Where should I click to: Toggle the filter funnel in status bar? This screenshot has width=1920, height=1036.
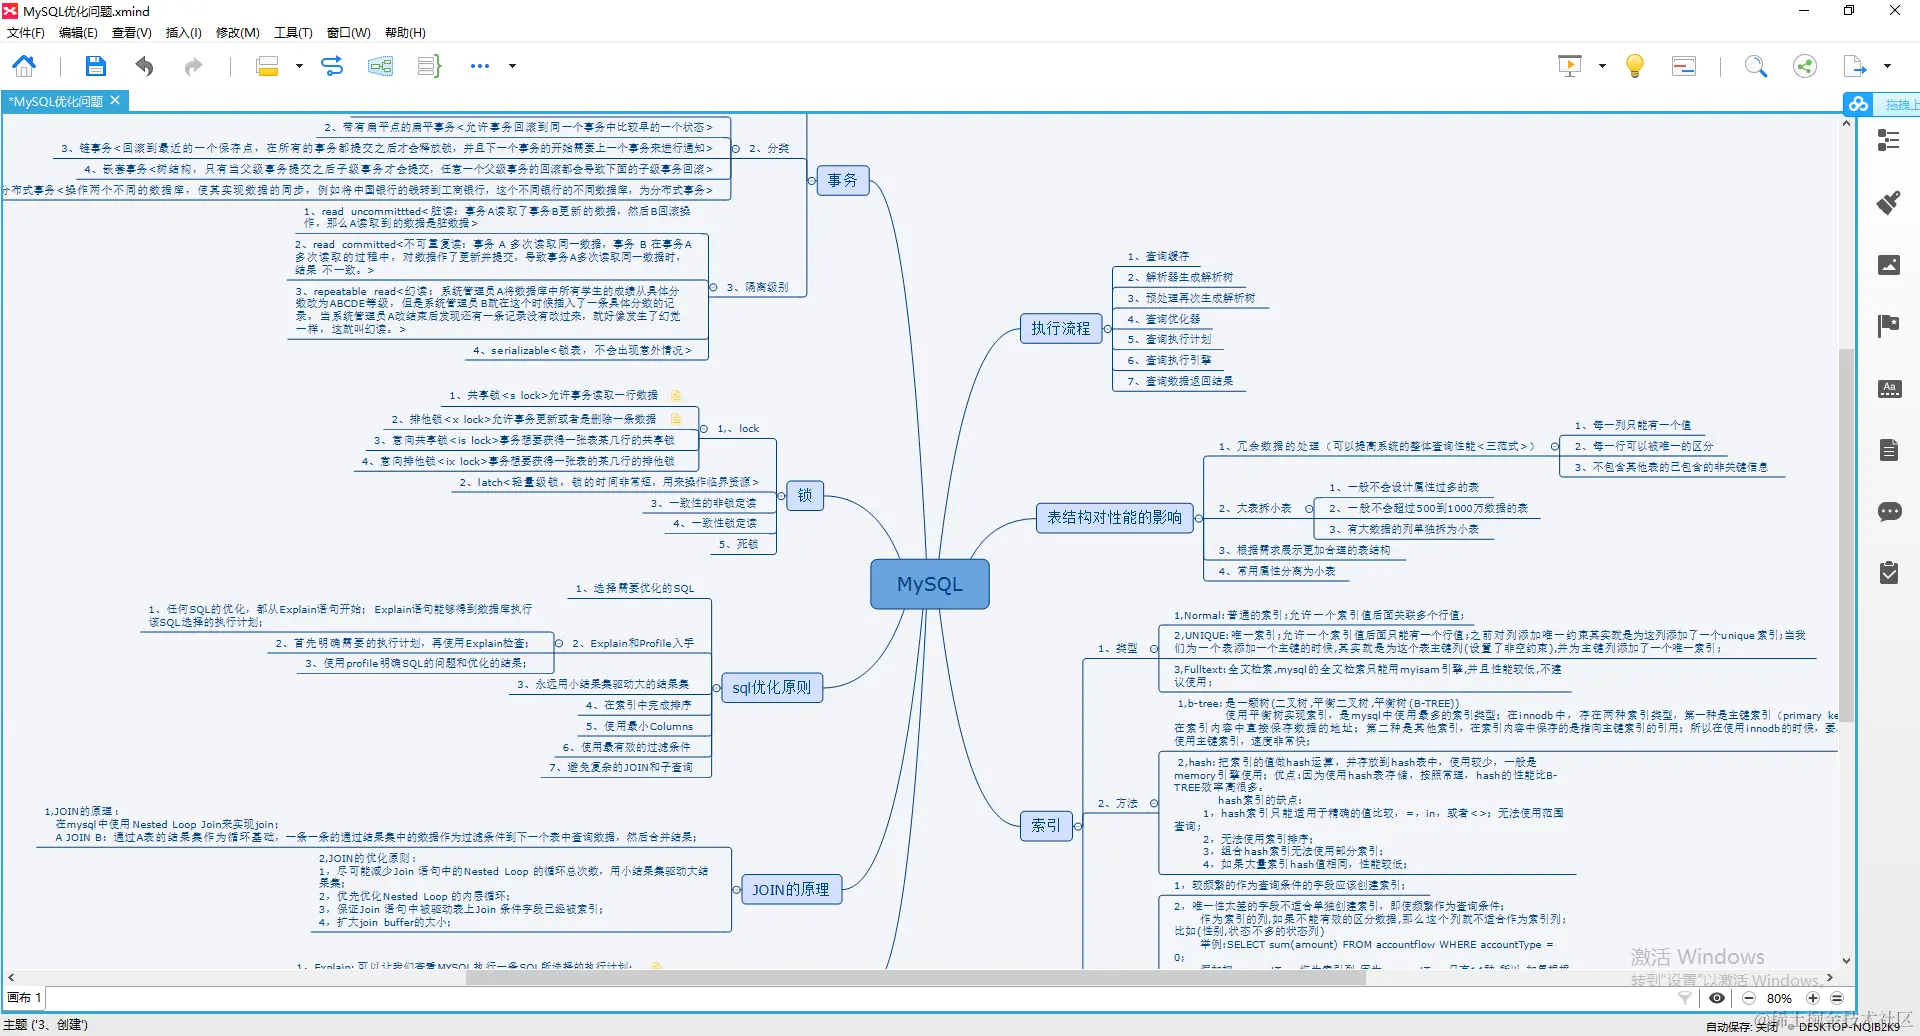click(1685, 998)
